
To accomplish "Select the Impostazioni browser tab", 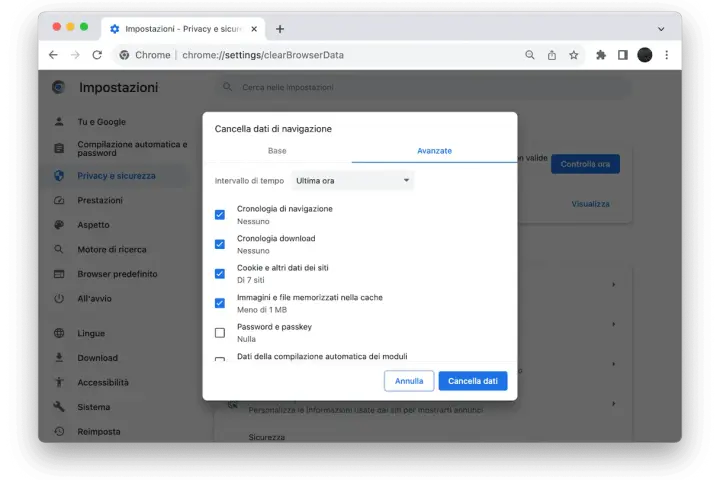I will pyautogui.click(x=182, y=29).
